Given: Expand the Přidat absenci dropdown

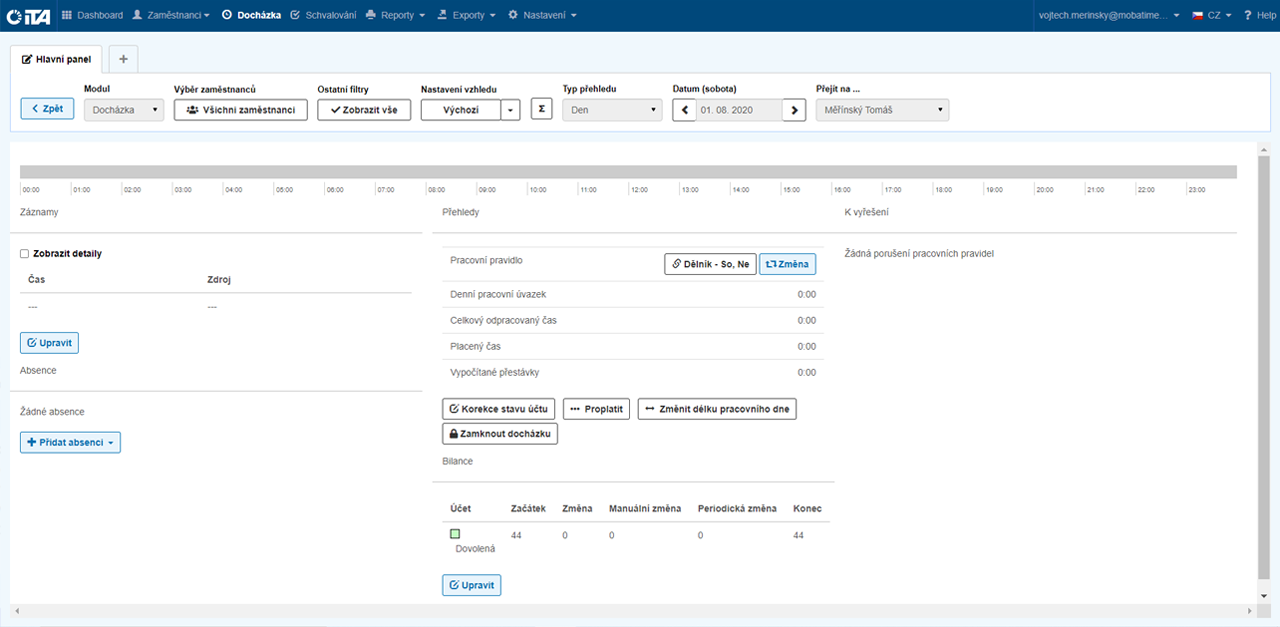Looking at the screenshot, I should (x=70, y=442).
